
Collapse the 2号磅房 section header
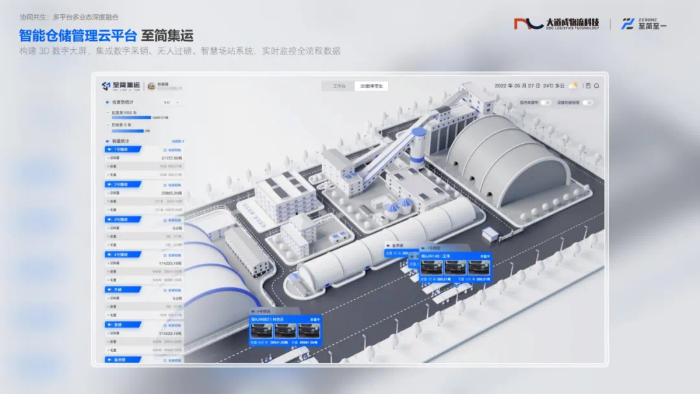point(123,184)
